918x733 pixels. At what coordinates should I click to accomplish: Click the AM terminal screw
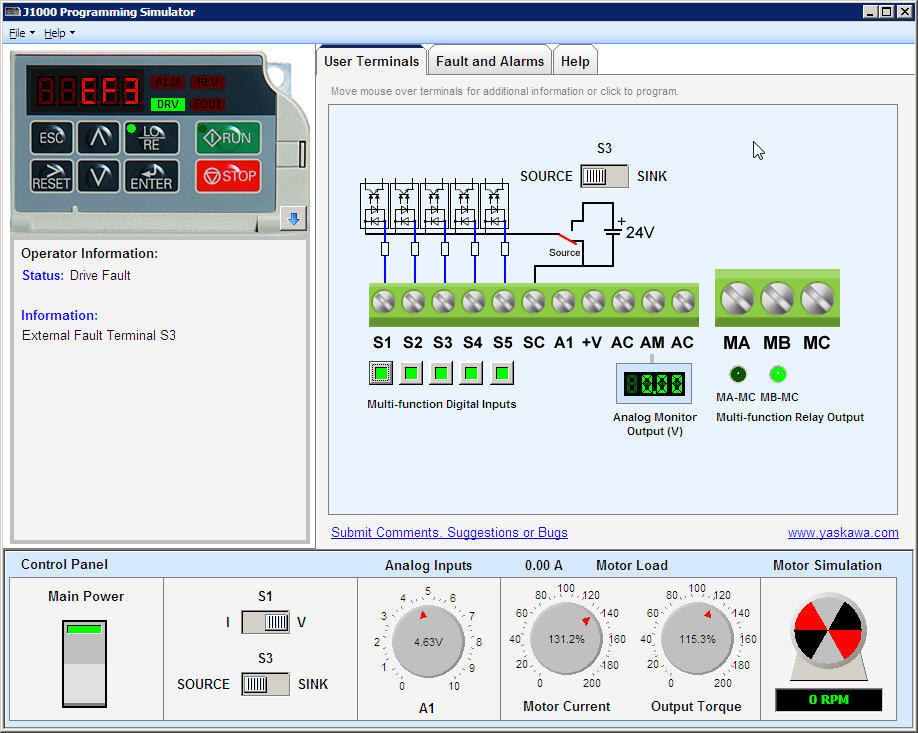coord(653,302)
